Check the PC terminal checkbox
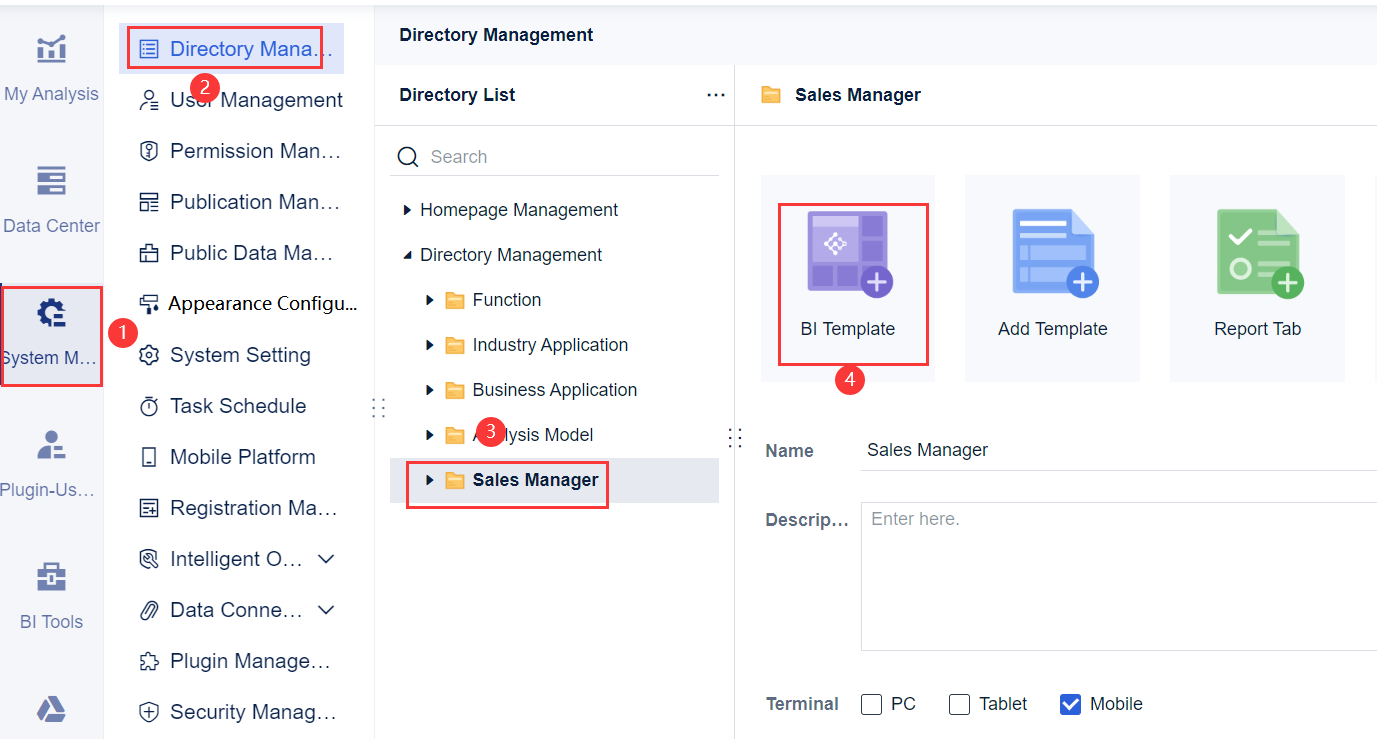 871,704
